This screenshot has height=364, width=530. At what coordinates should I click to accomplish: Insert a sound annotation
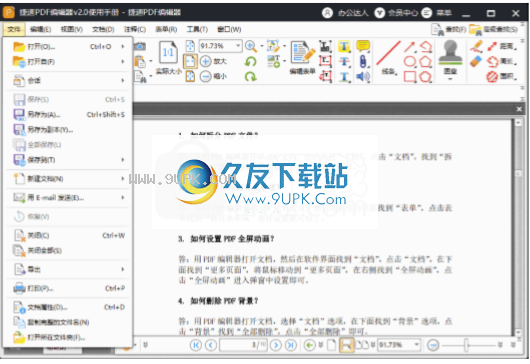pos(363,77)
